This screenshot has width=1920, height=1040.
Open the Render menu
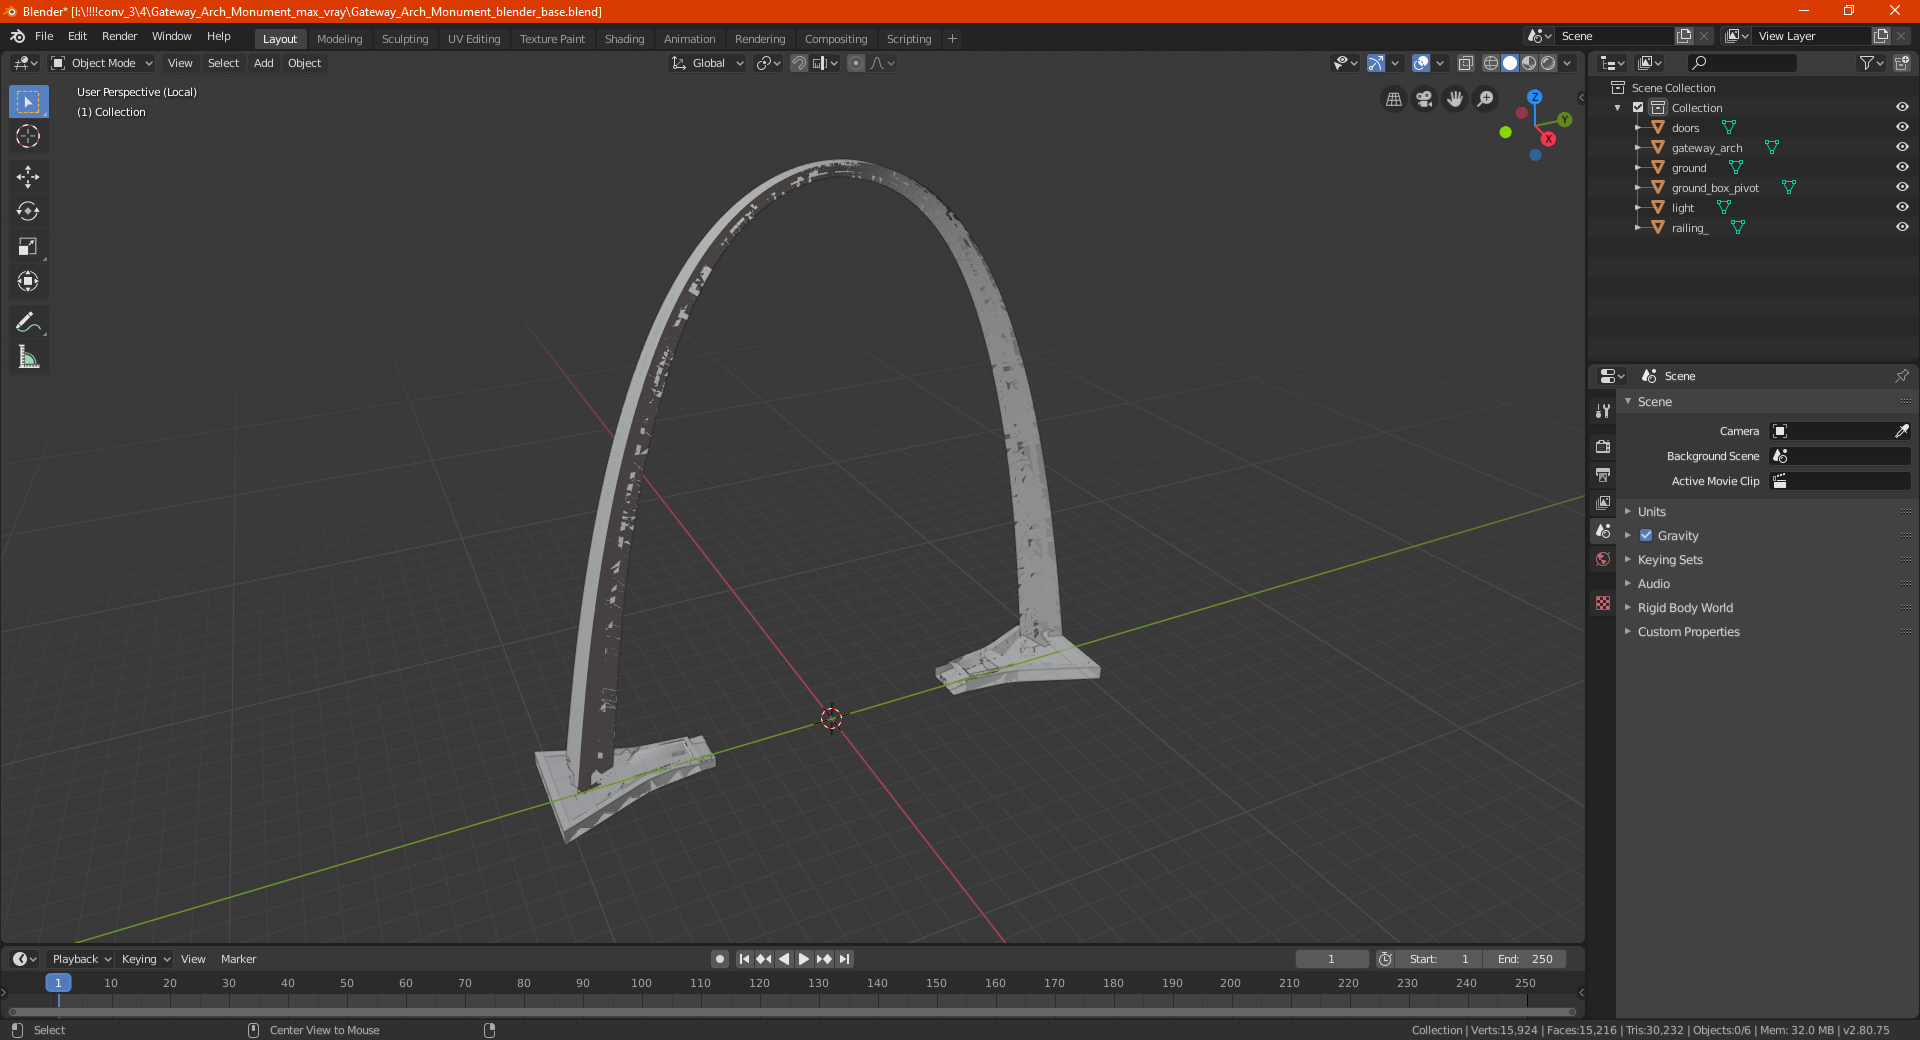tap(119, 36)
